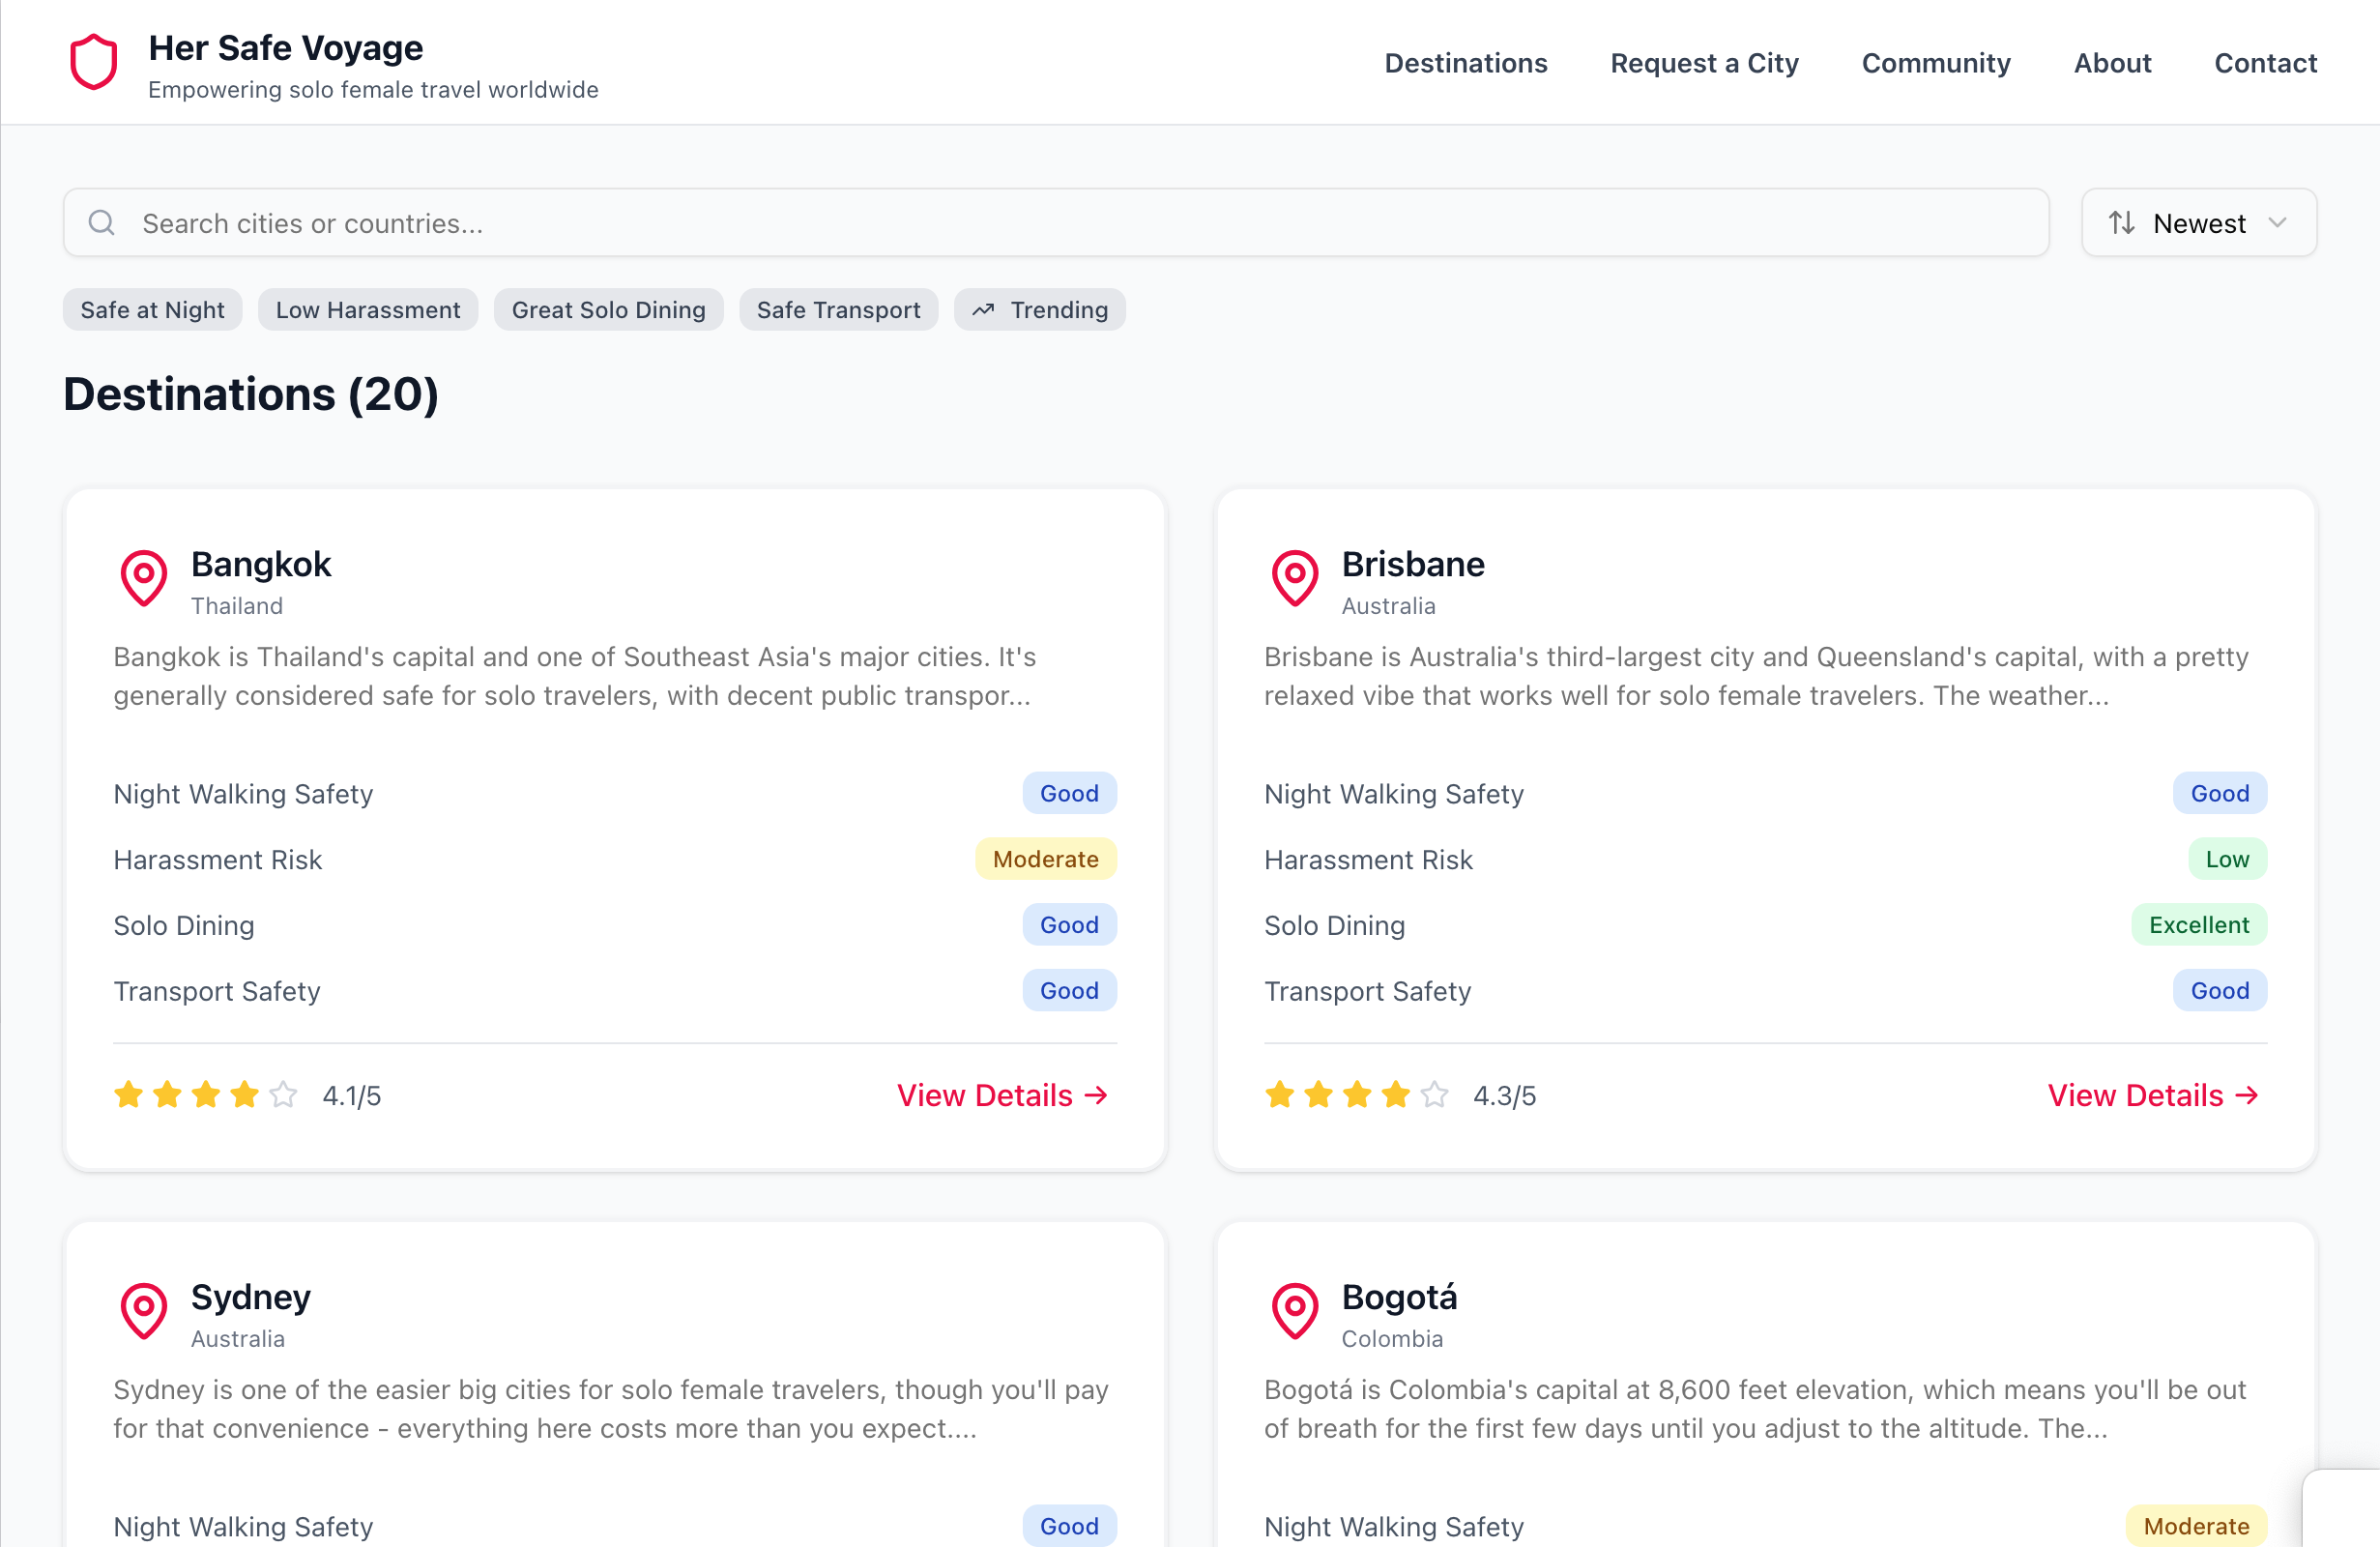Viewport: 2380px width, 1547px height.
Task: Click the search magnifier icon
Action: 101,222
